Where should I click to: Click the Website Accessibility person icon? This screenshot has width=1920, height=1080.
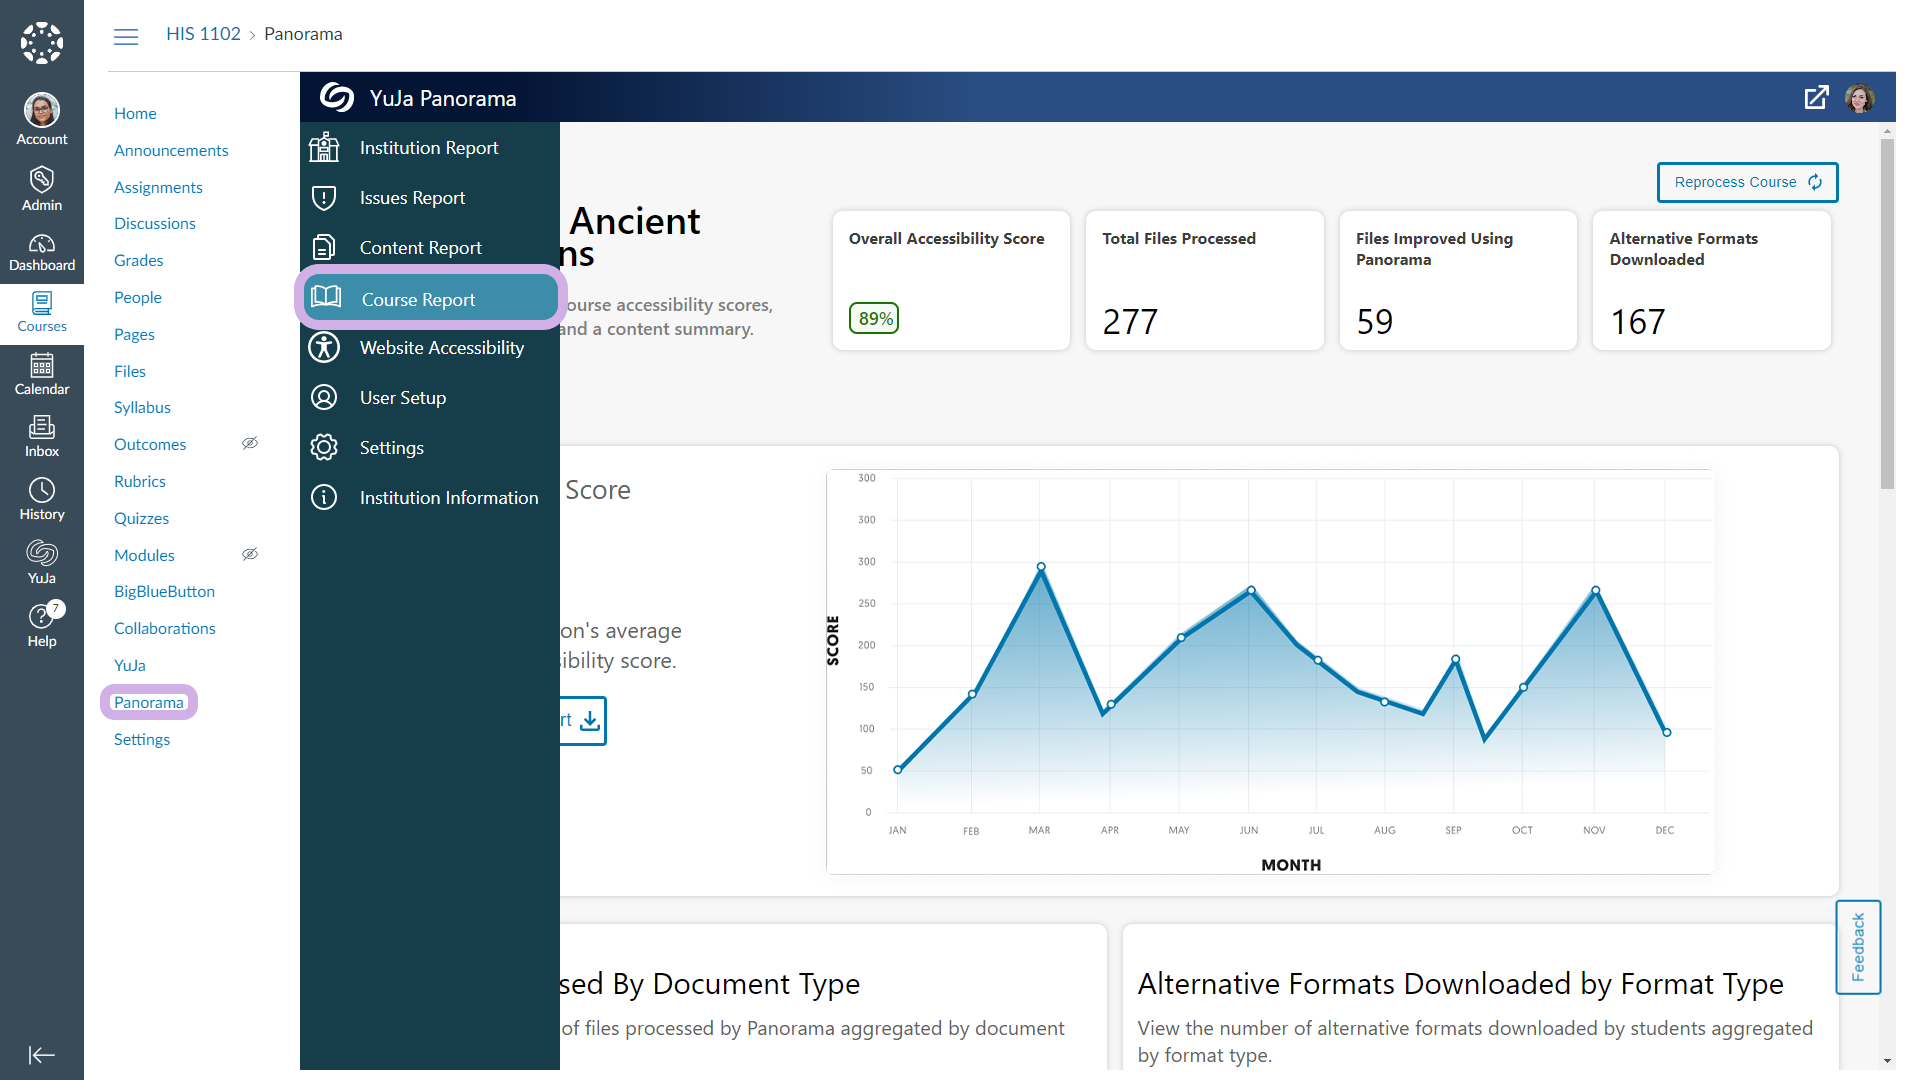coord(324,347)
